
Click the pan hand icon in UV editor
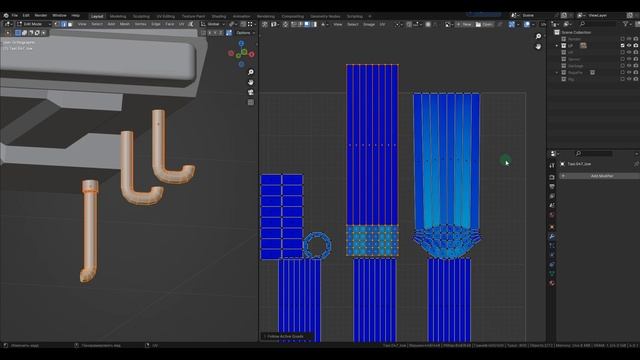click(x=538, y=47)
